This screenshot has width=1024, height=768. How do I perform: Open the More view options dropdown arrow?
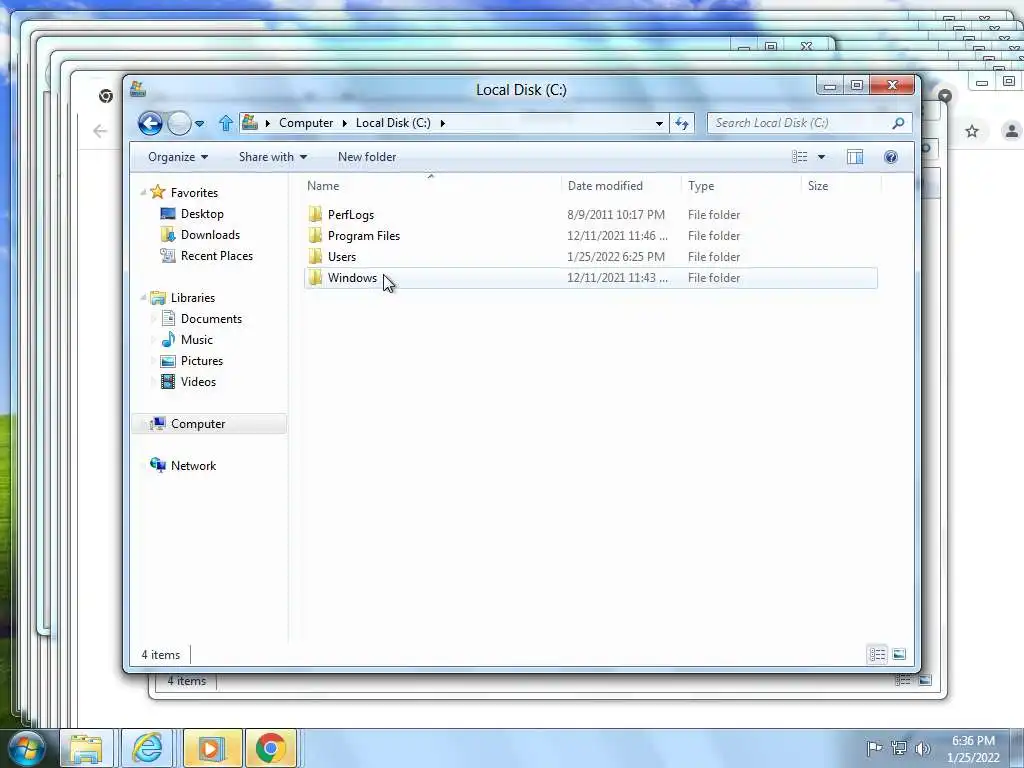[x=822, y=157]
